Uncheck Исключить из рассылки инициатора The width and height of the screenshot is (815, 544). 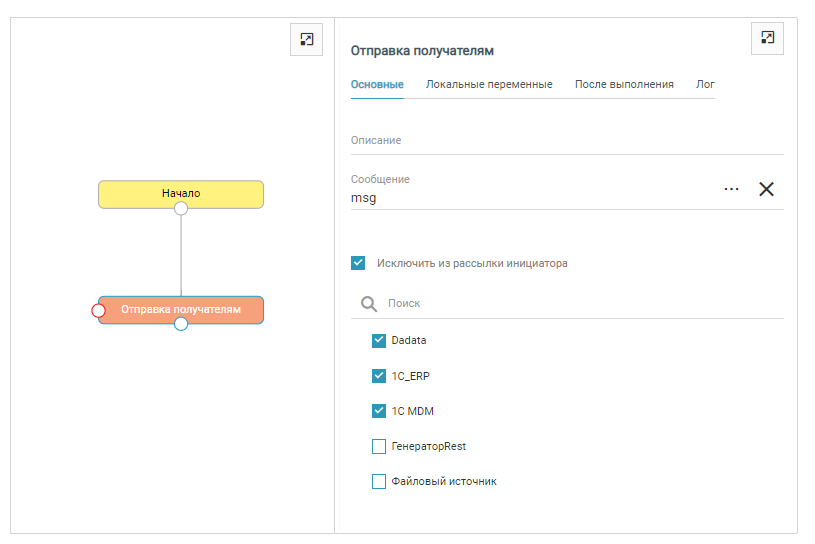[358, 264]
